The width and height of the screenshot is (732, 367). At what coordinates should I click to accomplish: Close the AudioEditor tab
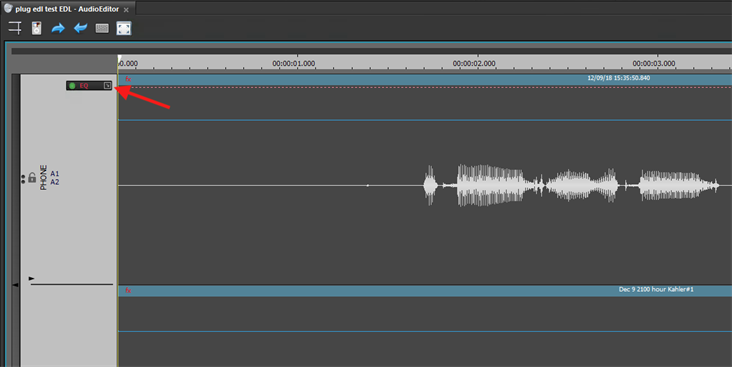coord(126,10)
